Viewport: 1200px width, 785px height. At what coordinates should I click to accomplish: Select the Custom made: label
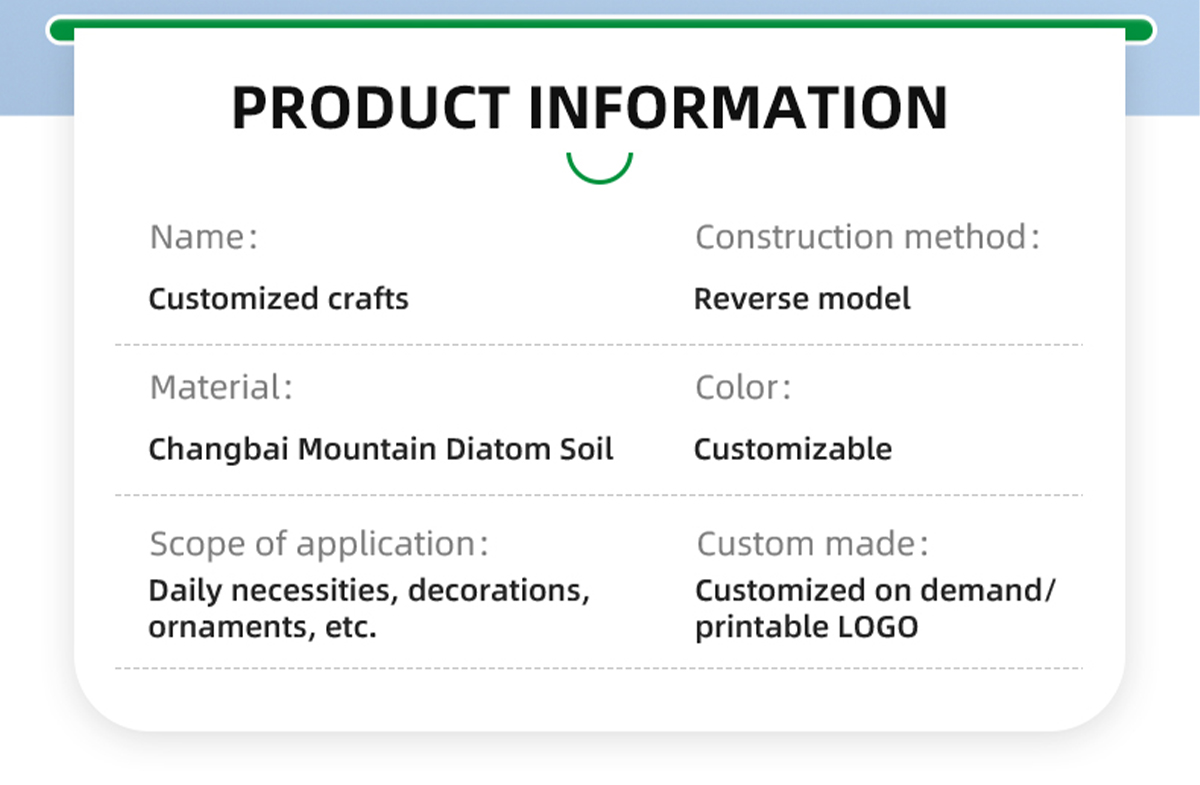pyautogui.click(x=812, y=545)
